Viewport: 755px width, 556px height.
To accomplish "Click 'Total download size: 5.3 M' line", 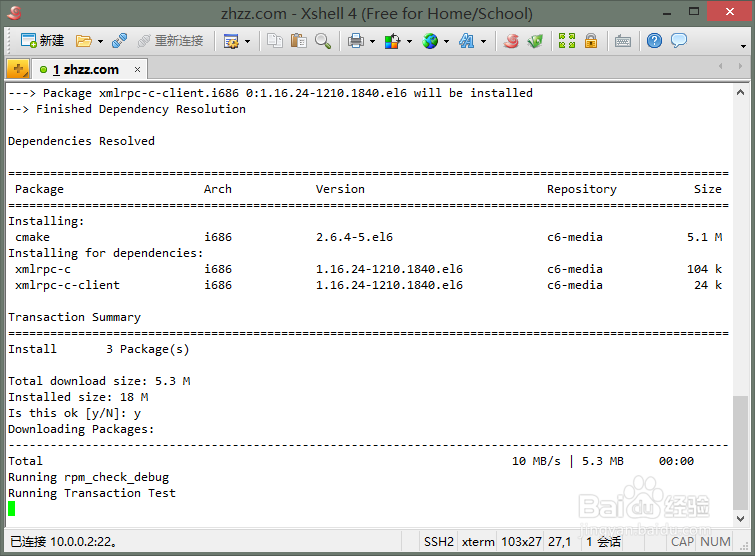I will [99, 381].
